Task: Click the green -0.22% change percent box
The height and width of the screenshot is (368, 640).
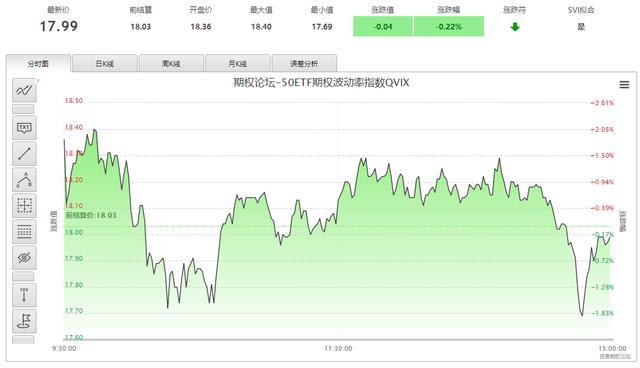Action: pyautogui.click(x=449, y=27)
